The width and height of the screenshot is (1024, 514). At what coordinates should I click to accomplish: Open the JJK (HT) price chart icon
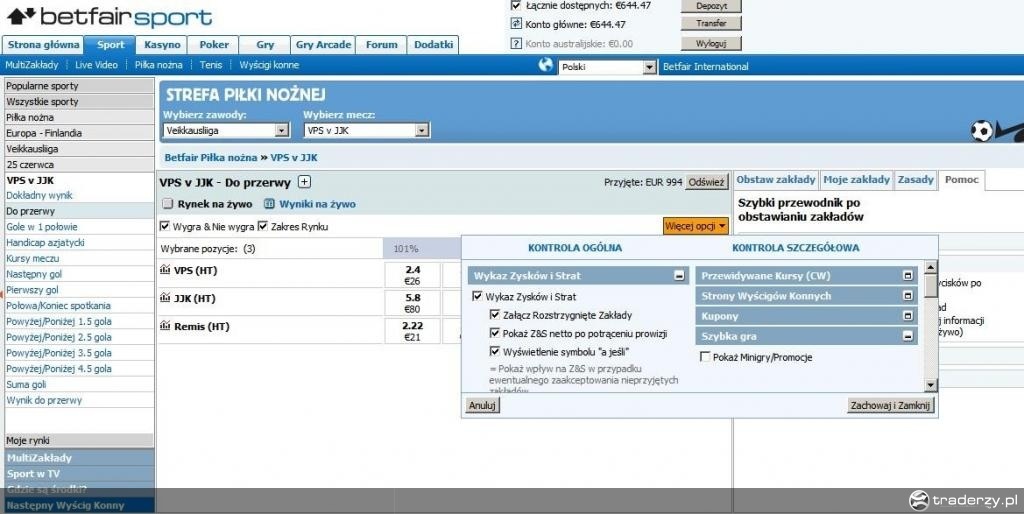(165, 298)
